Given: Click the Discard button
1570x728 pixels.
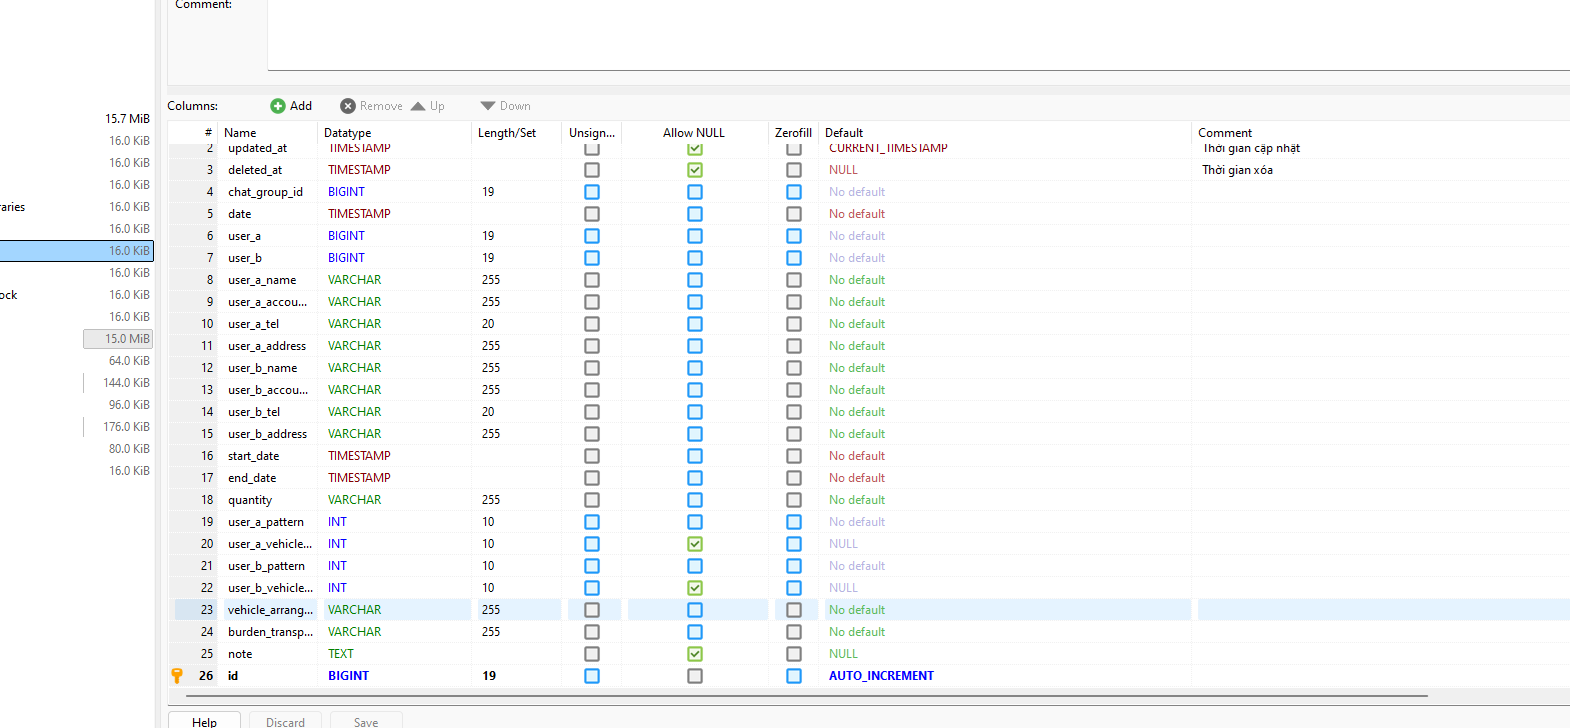Looking at the screenshot, I should 285,721.
